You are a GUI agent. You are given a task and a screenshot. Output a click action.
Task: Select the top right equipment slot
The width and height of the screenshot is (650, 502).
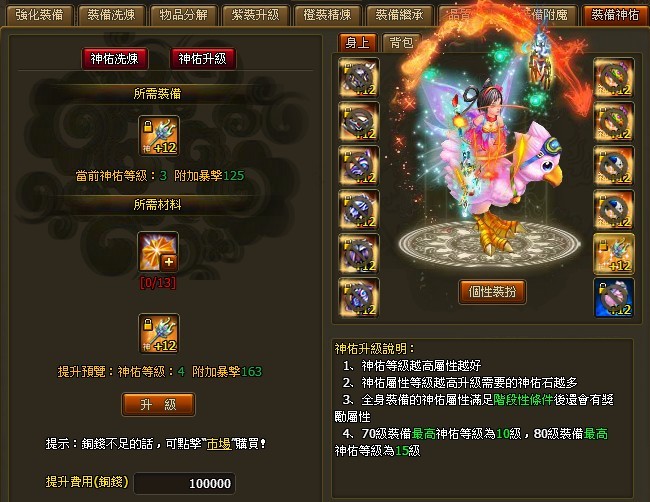click(x=614, y=78)
